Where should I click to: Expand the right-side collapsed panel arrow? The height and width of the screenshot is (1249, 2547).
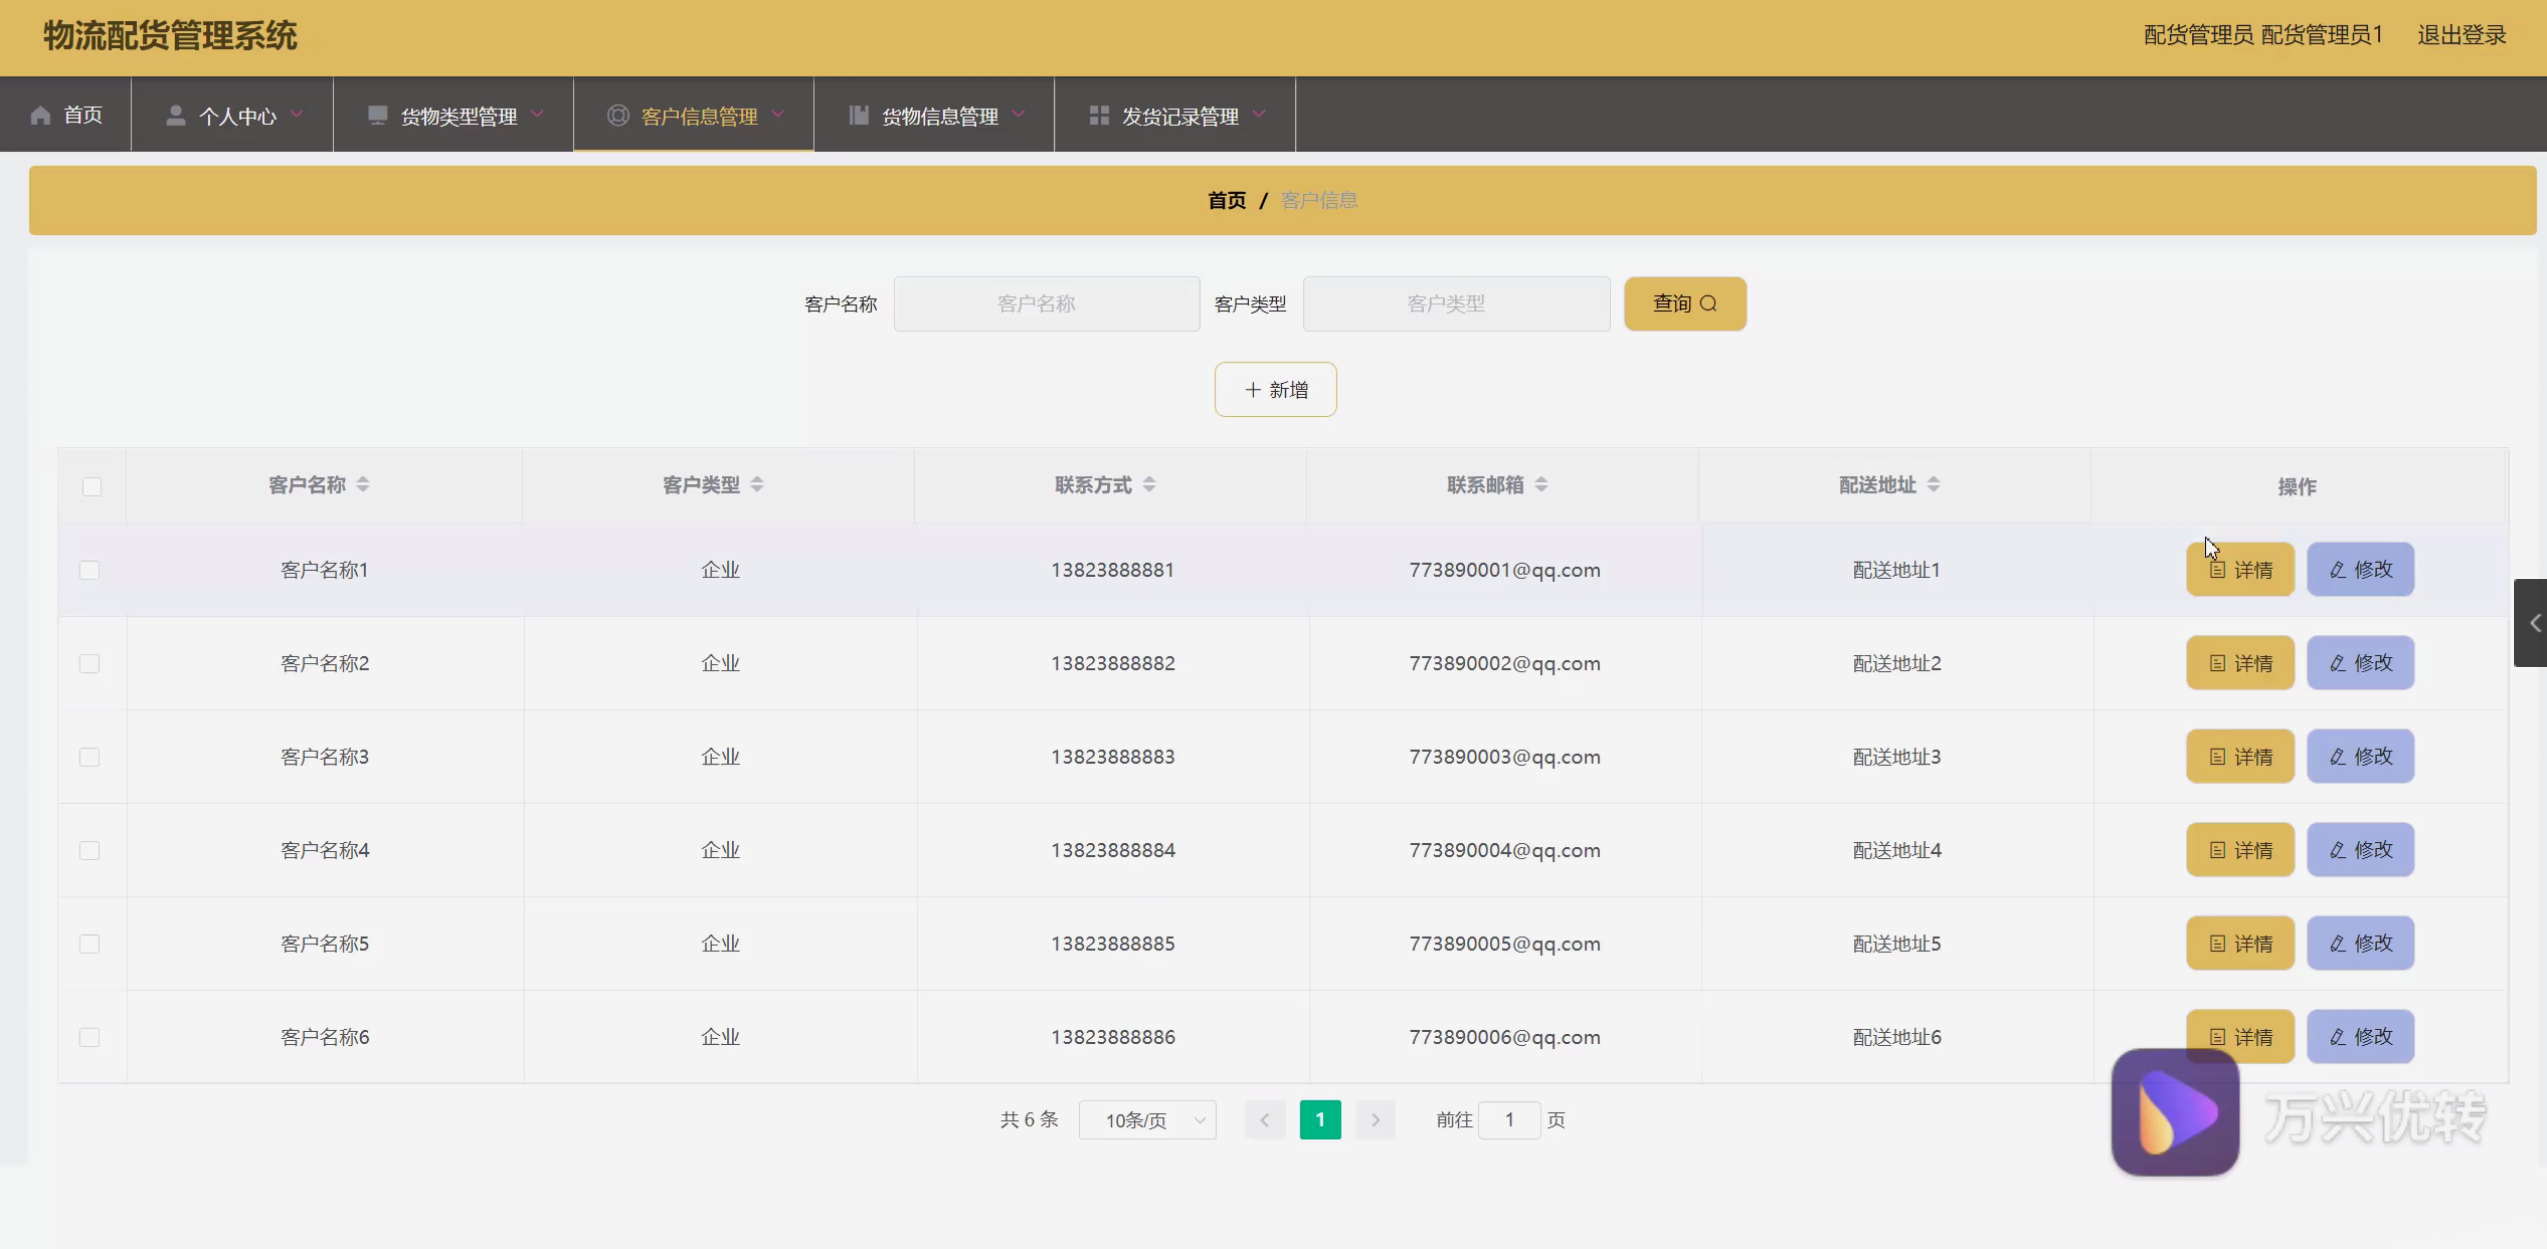2533,623
